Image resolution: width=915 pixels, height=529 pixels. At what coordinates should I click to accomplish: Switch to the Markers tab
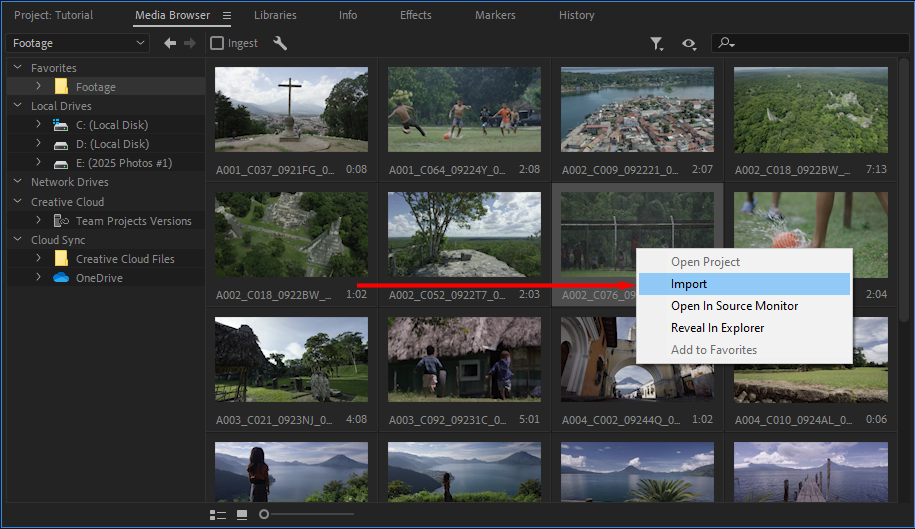click(x=495, y=15)
